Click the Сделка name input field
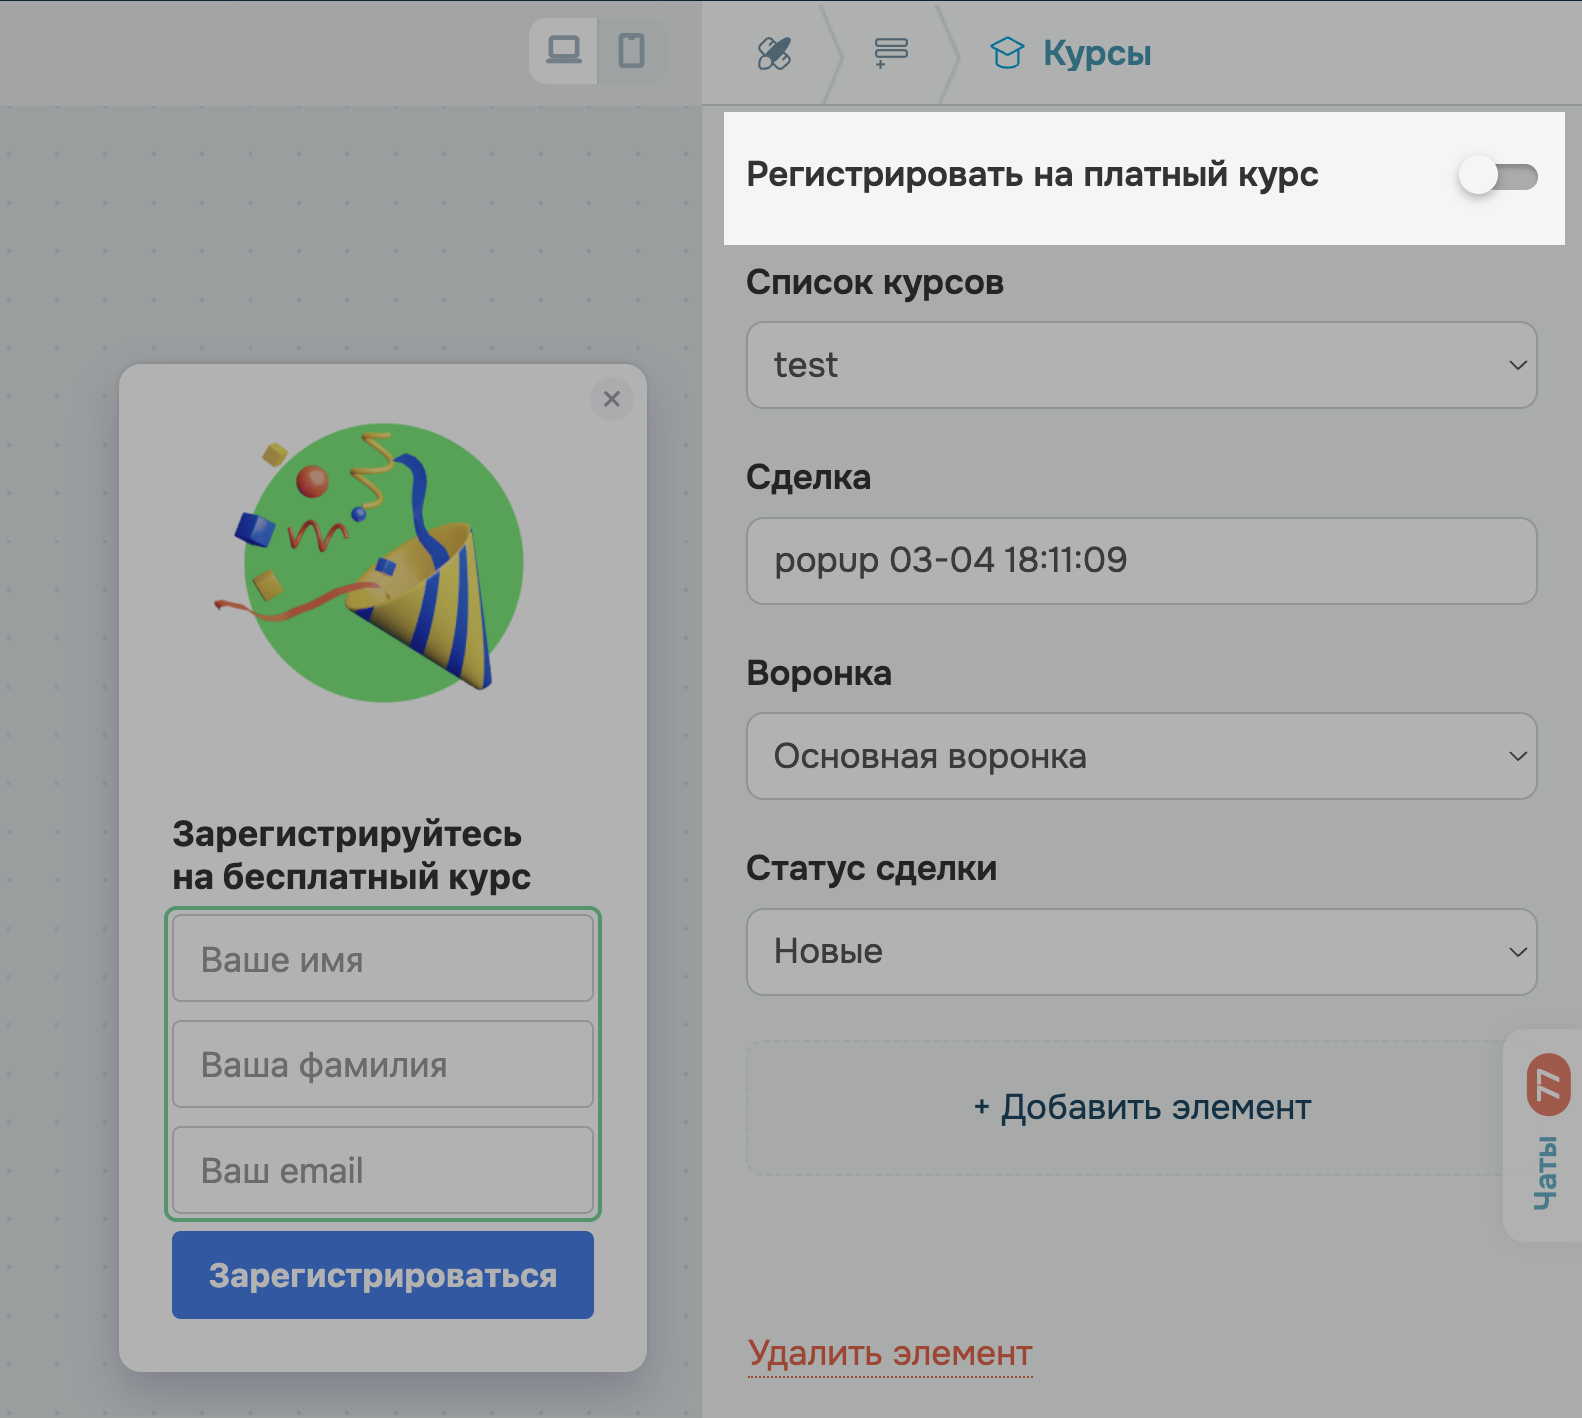This screenshot has width=1582, height=1418. [1141, 561]
